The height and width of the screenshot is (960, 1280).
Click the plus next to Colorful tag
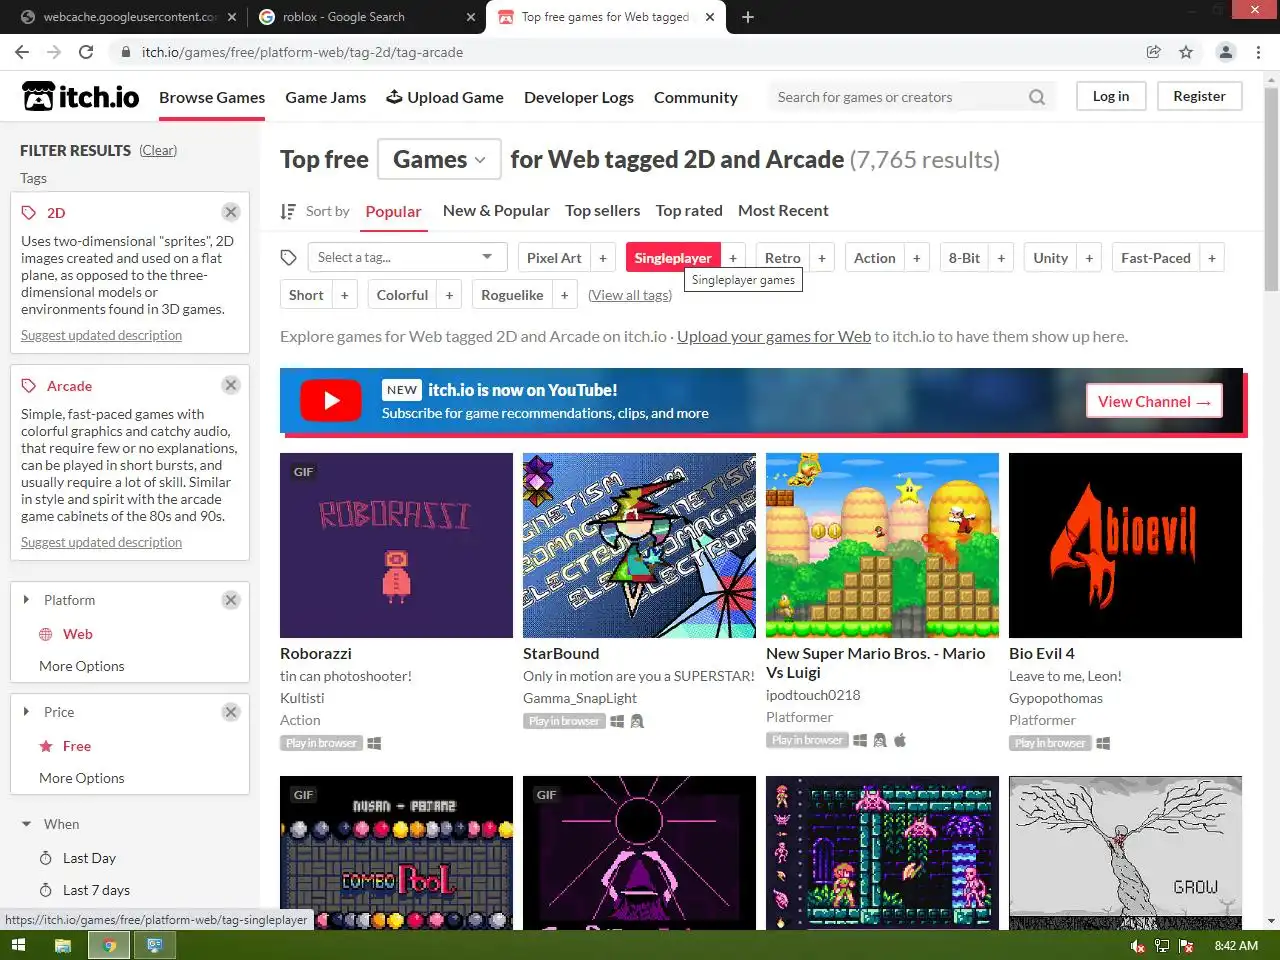pyautogui.click(x=449, y=295)
